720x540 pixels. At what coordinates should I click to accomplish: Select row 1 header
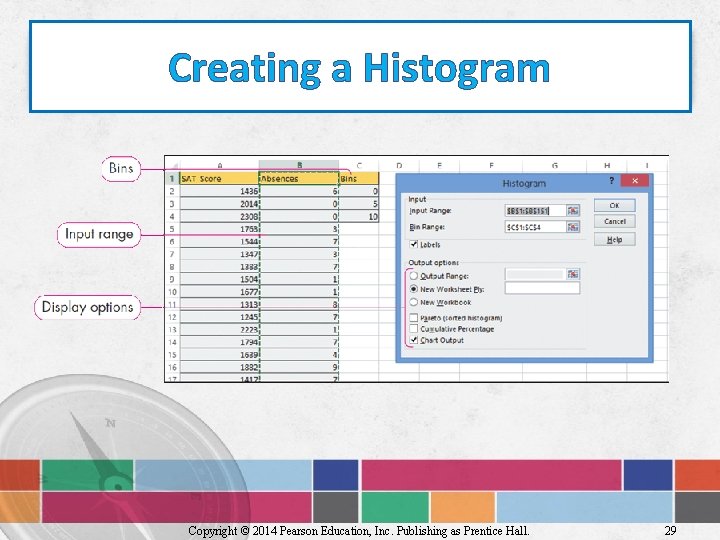coord(172,178)
